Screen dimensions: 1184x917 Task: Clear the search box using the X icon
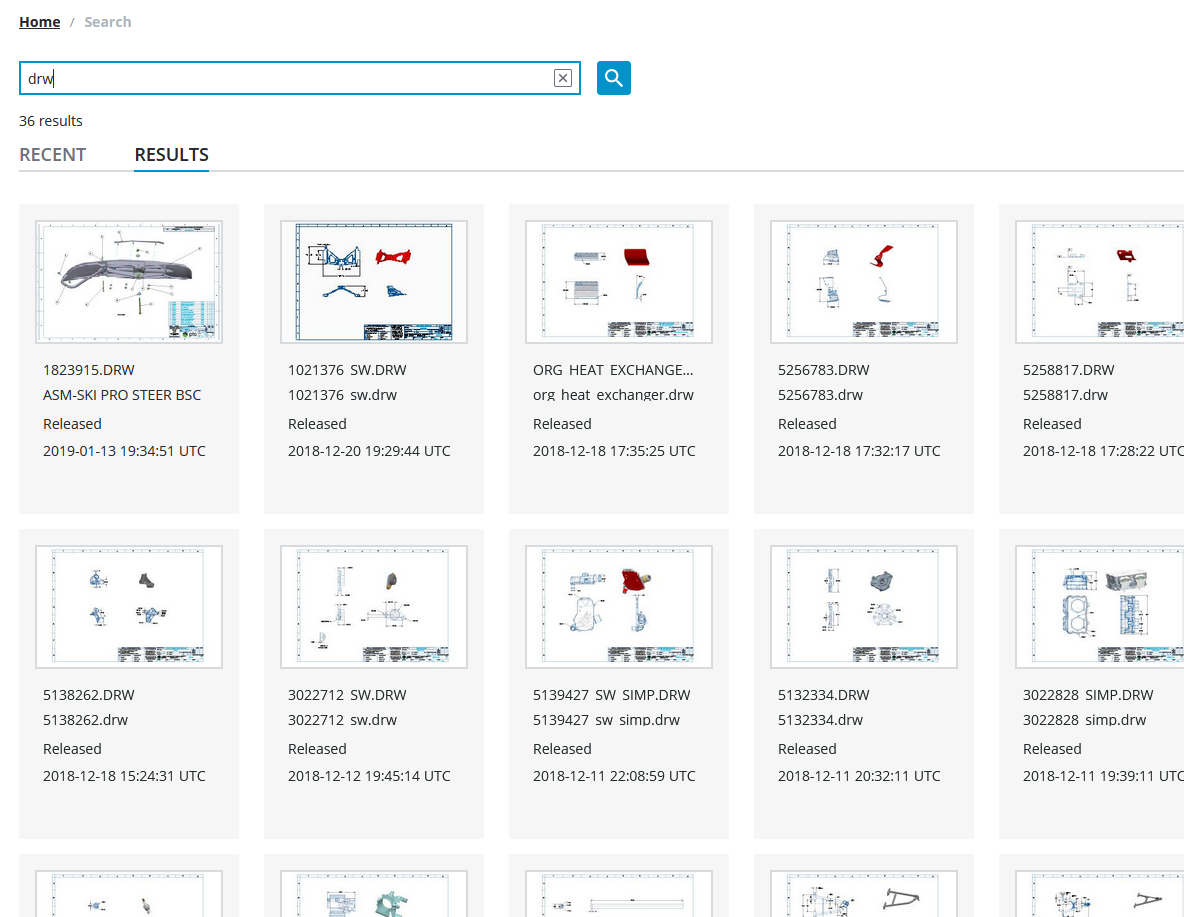(x=563, y=78)
